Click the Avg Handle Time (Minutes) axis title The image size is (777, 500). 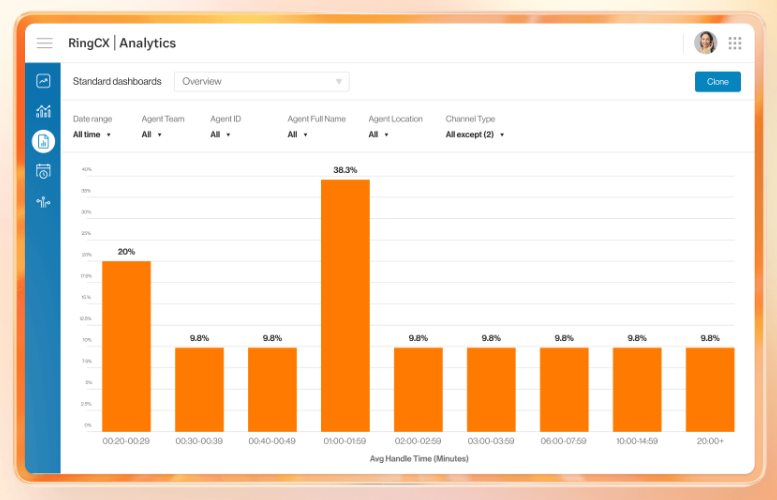[x=419, y=459]
